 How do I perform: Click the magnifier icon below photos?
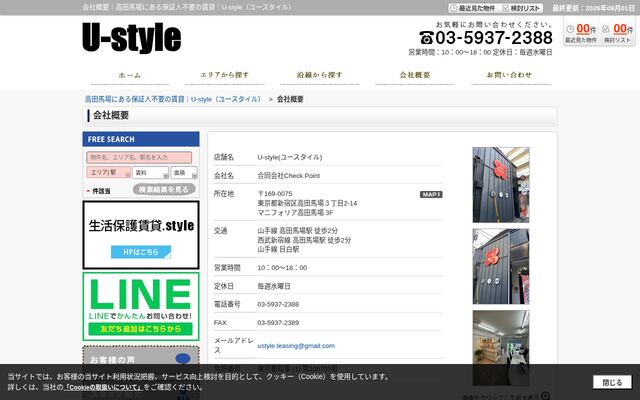545,396
